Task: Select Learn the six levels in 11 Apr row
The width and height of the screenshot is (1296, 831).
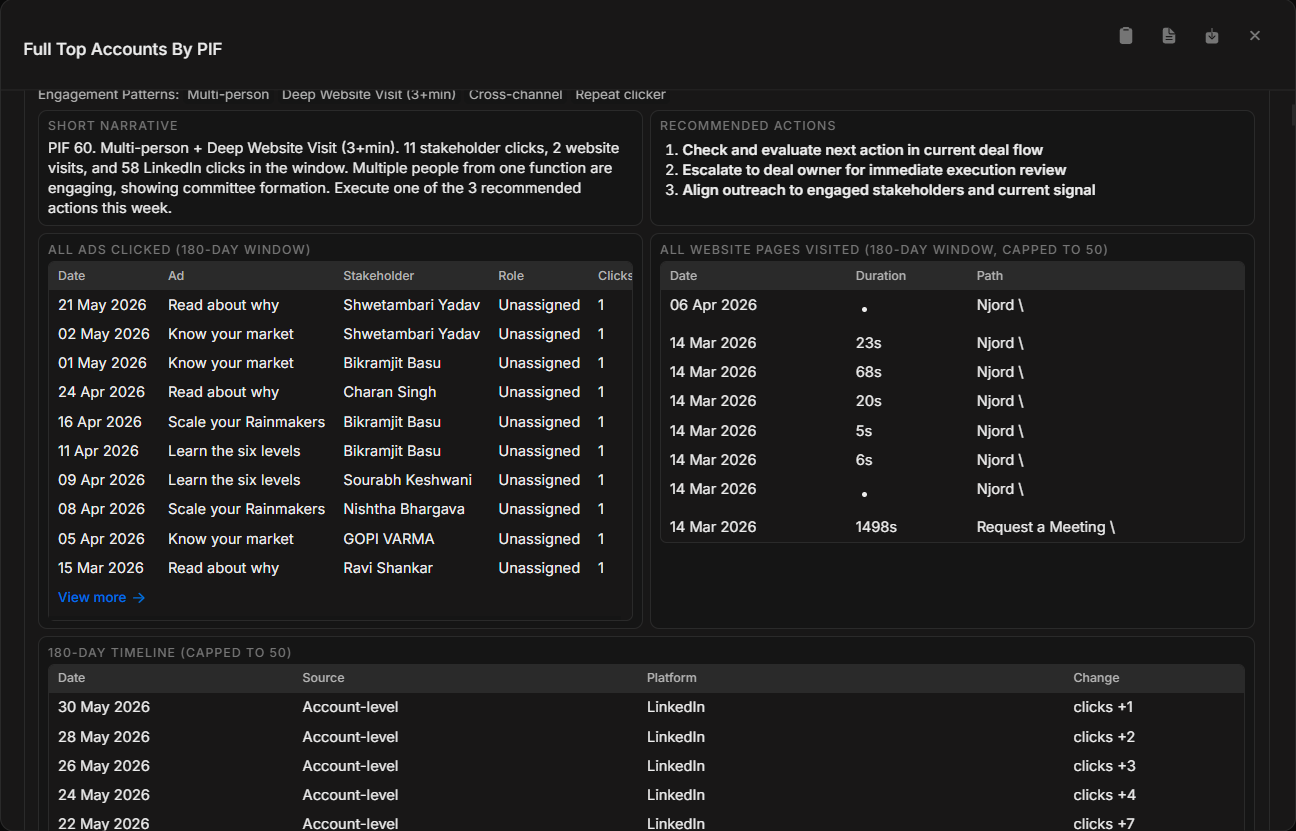Action: coord(234,451)
